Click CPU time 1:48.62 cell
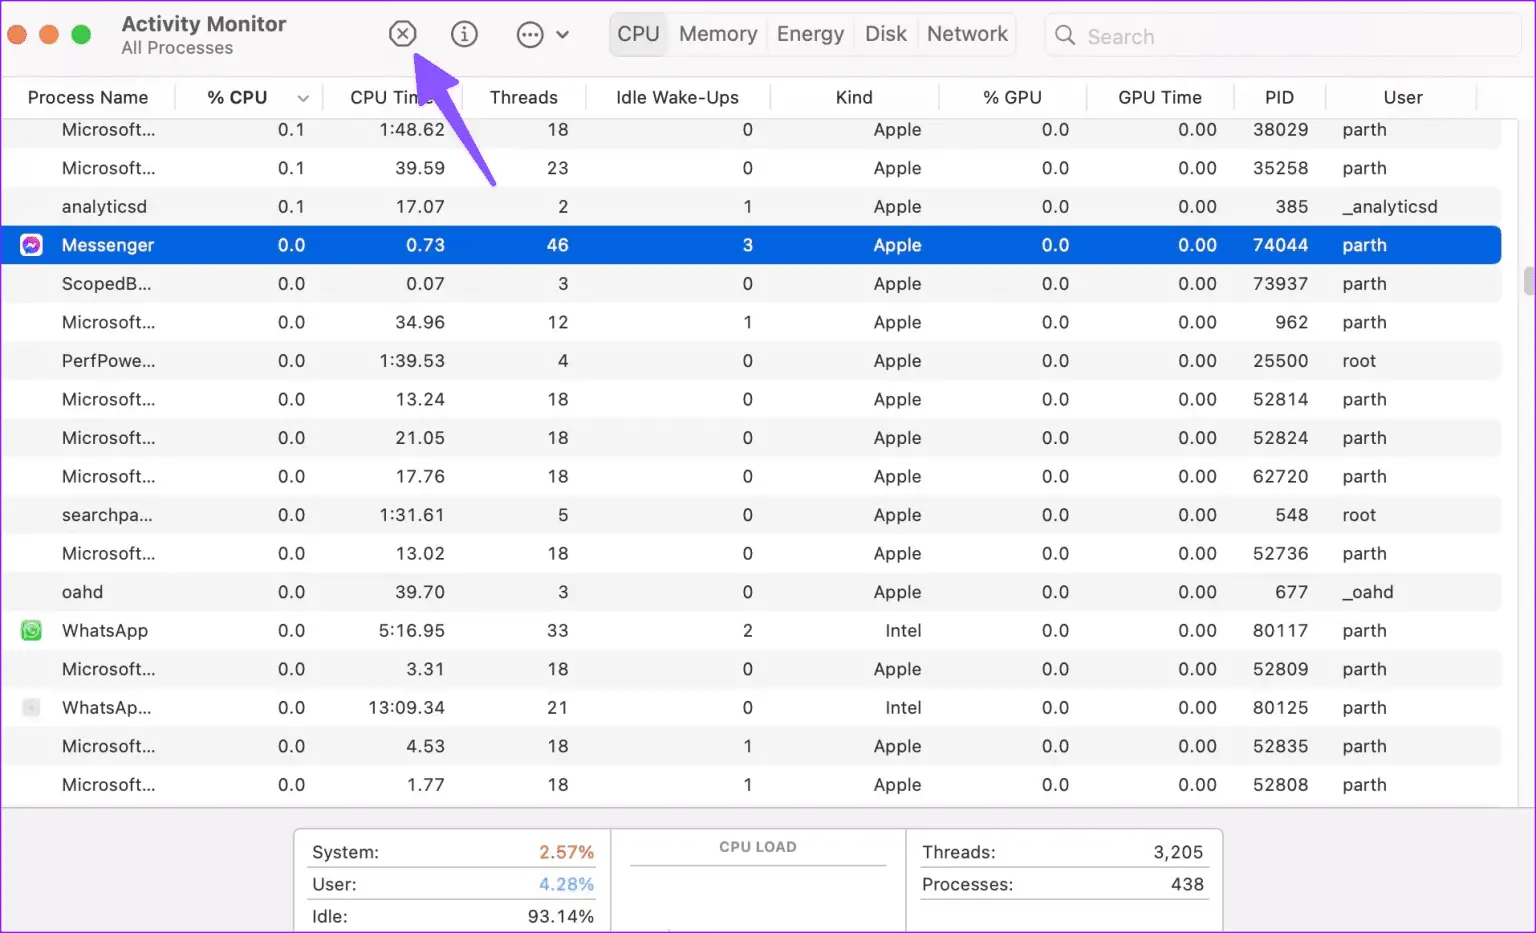Screen dimensions: 1536x933 tap(412, 130)
